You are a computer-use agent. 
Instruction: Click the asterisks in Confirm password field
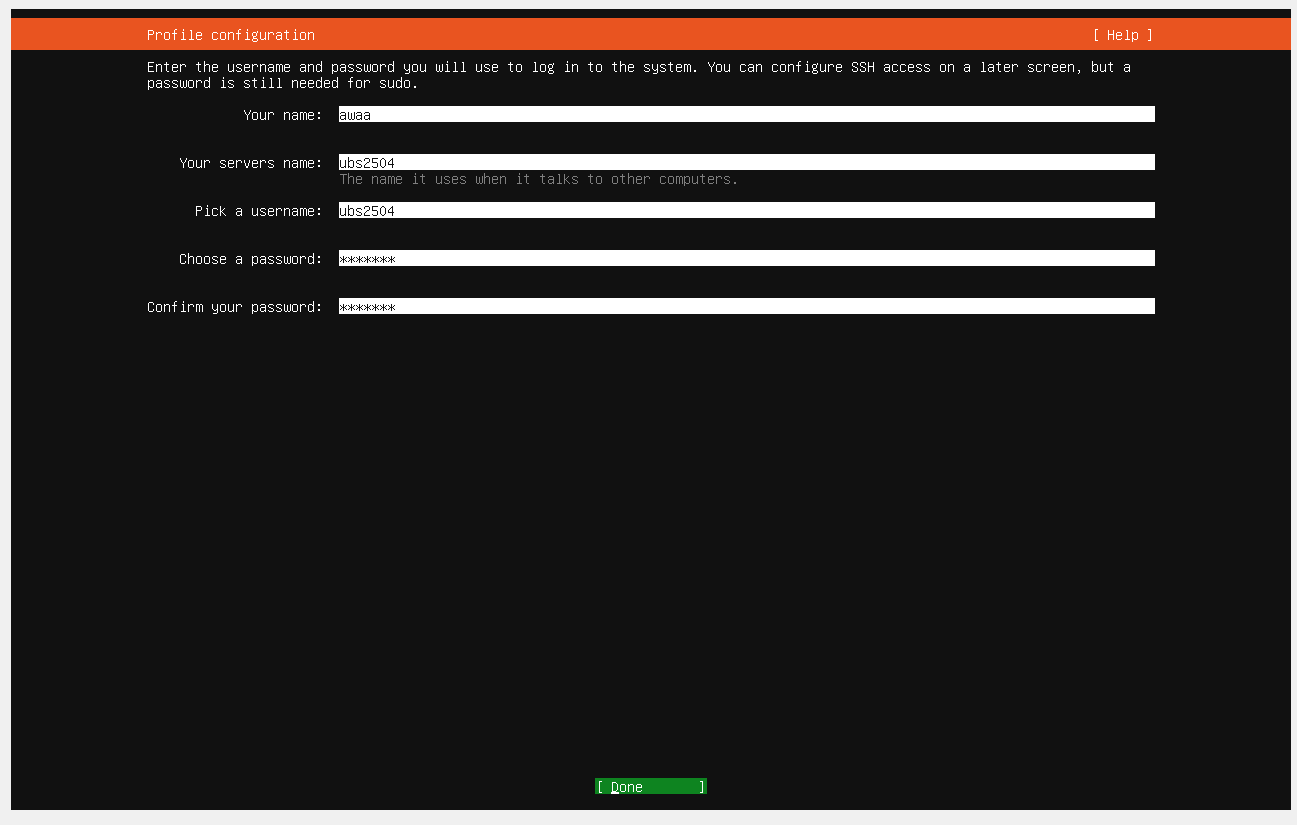(x=367, y=307)
